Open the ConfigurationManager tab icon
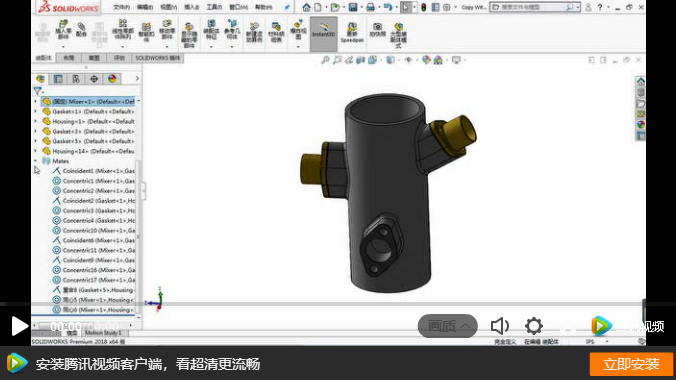This screenshot has width=676, height=380. point(76,79)
